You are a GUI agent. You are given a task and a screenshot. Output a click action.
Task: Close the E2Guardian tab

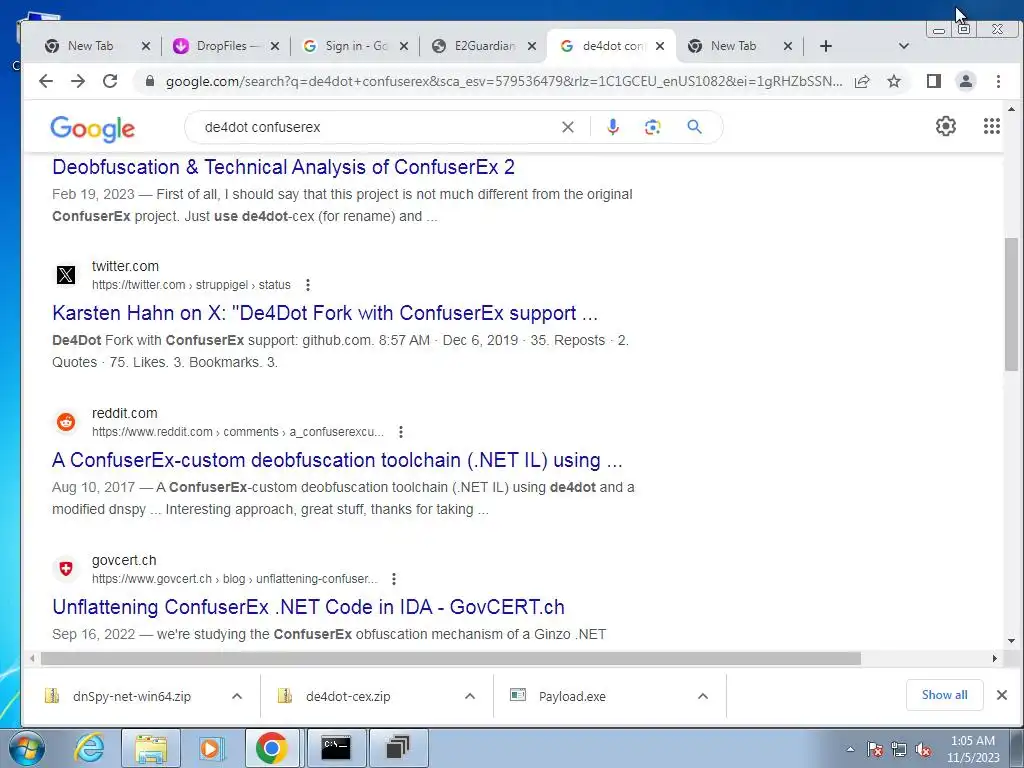coord(532,46)
